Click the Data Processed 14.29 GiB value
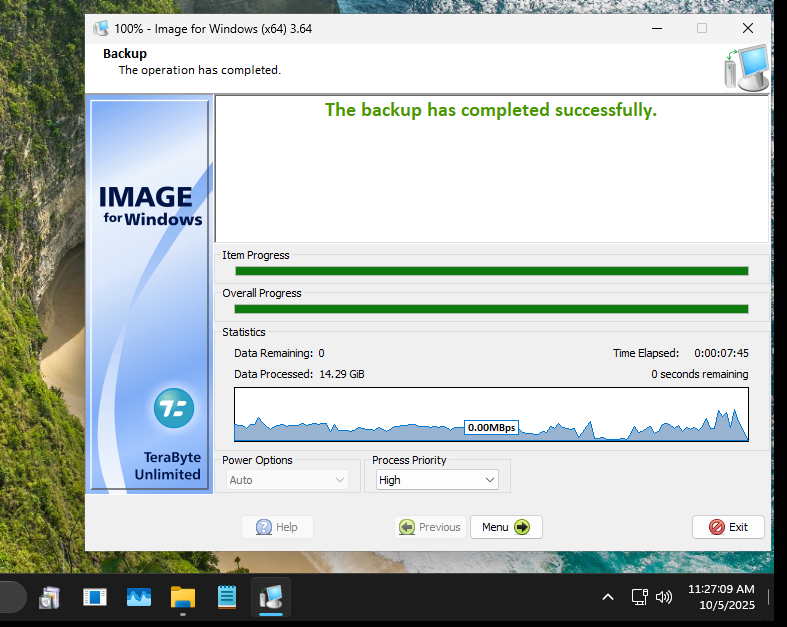787x627 pixels. (x=342, y=374)
